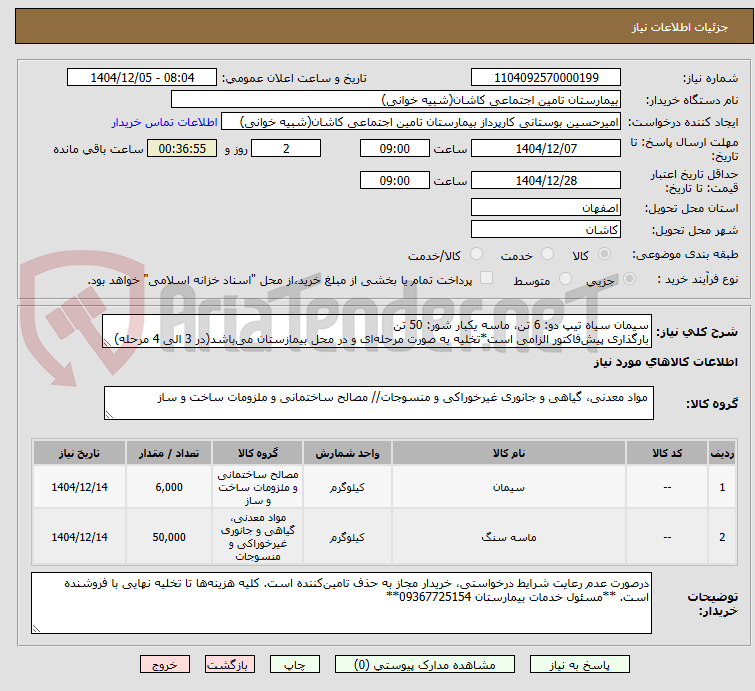Image resolution: width=755 pixels, height=691 pixels.
Task: Click the general need description text box
Action: coord(377,331)
